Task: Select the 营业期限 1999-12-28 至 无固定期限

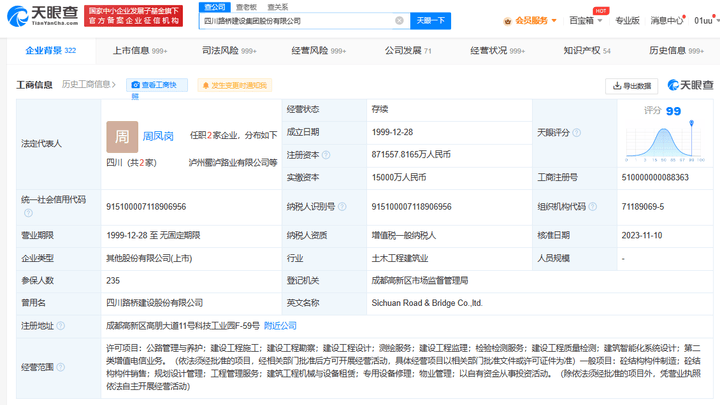Action: point(153,236)
